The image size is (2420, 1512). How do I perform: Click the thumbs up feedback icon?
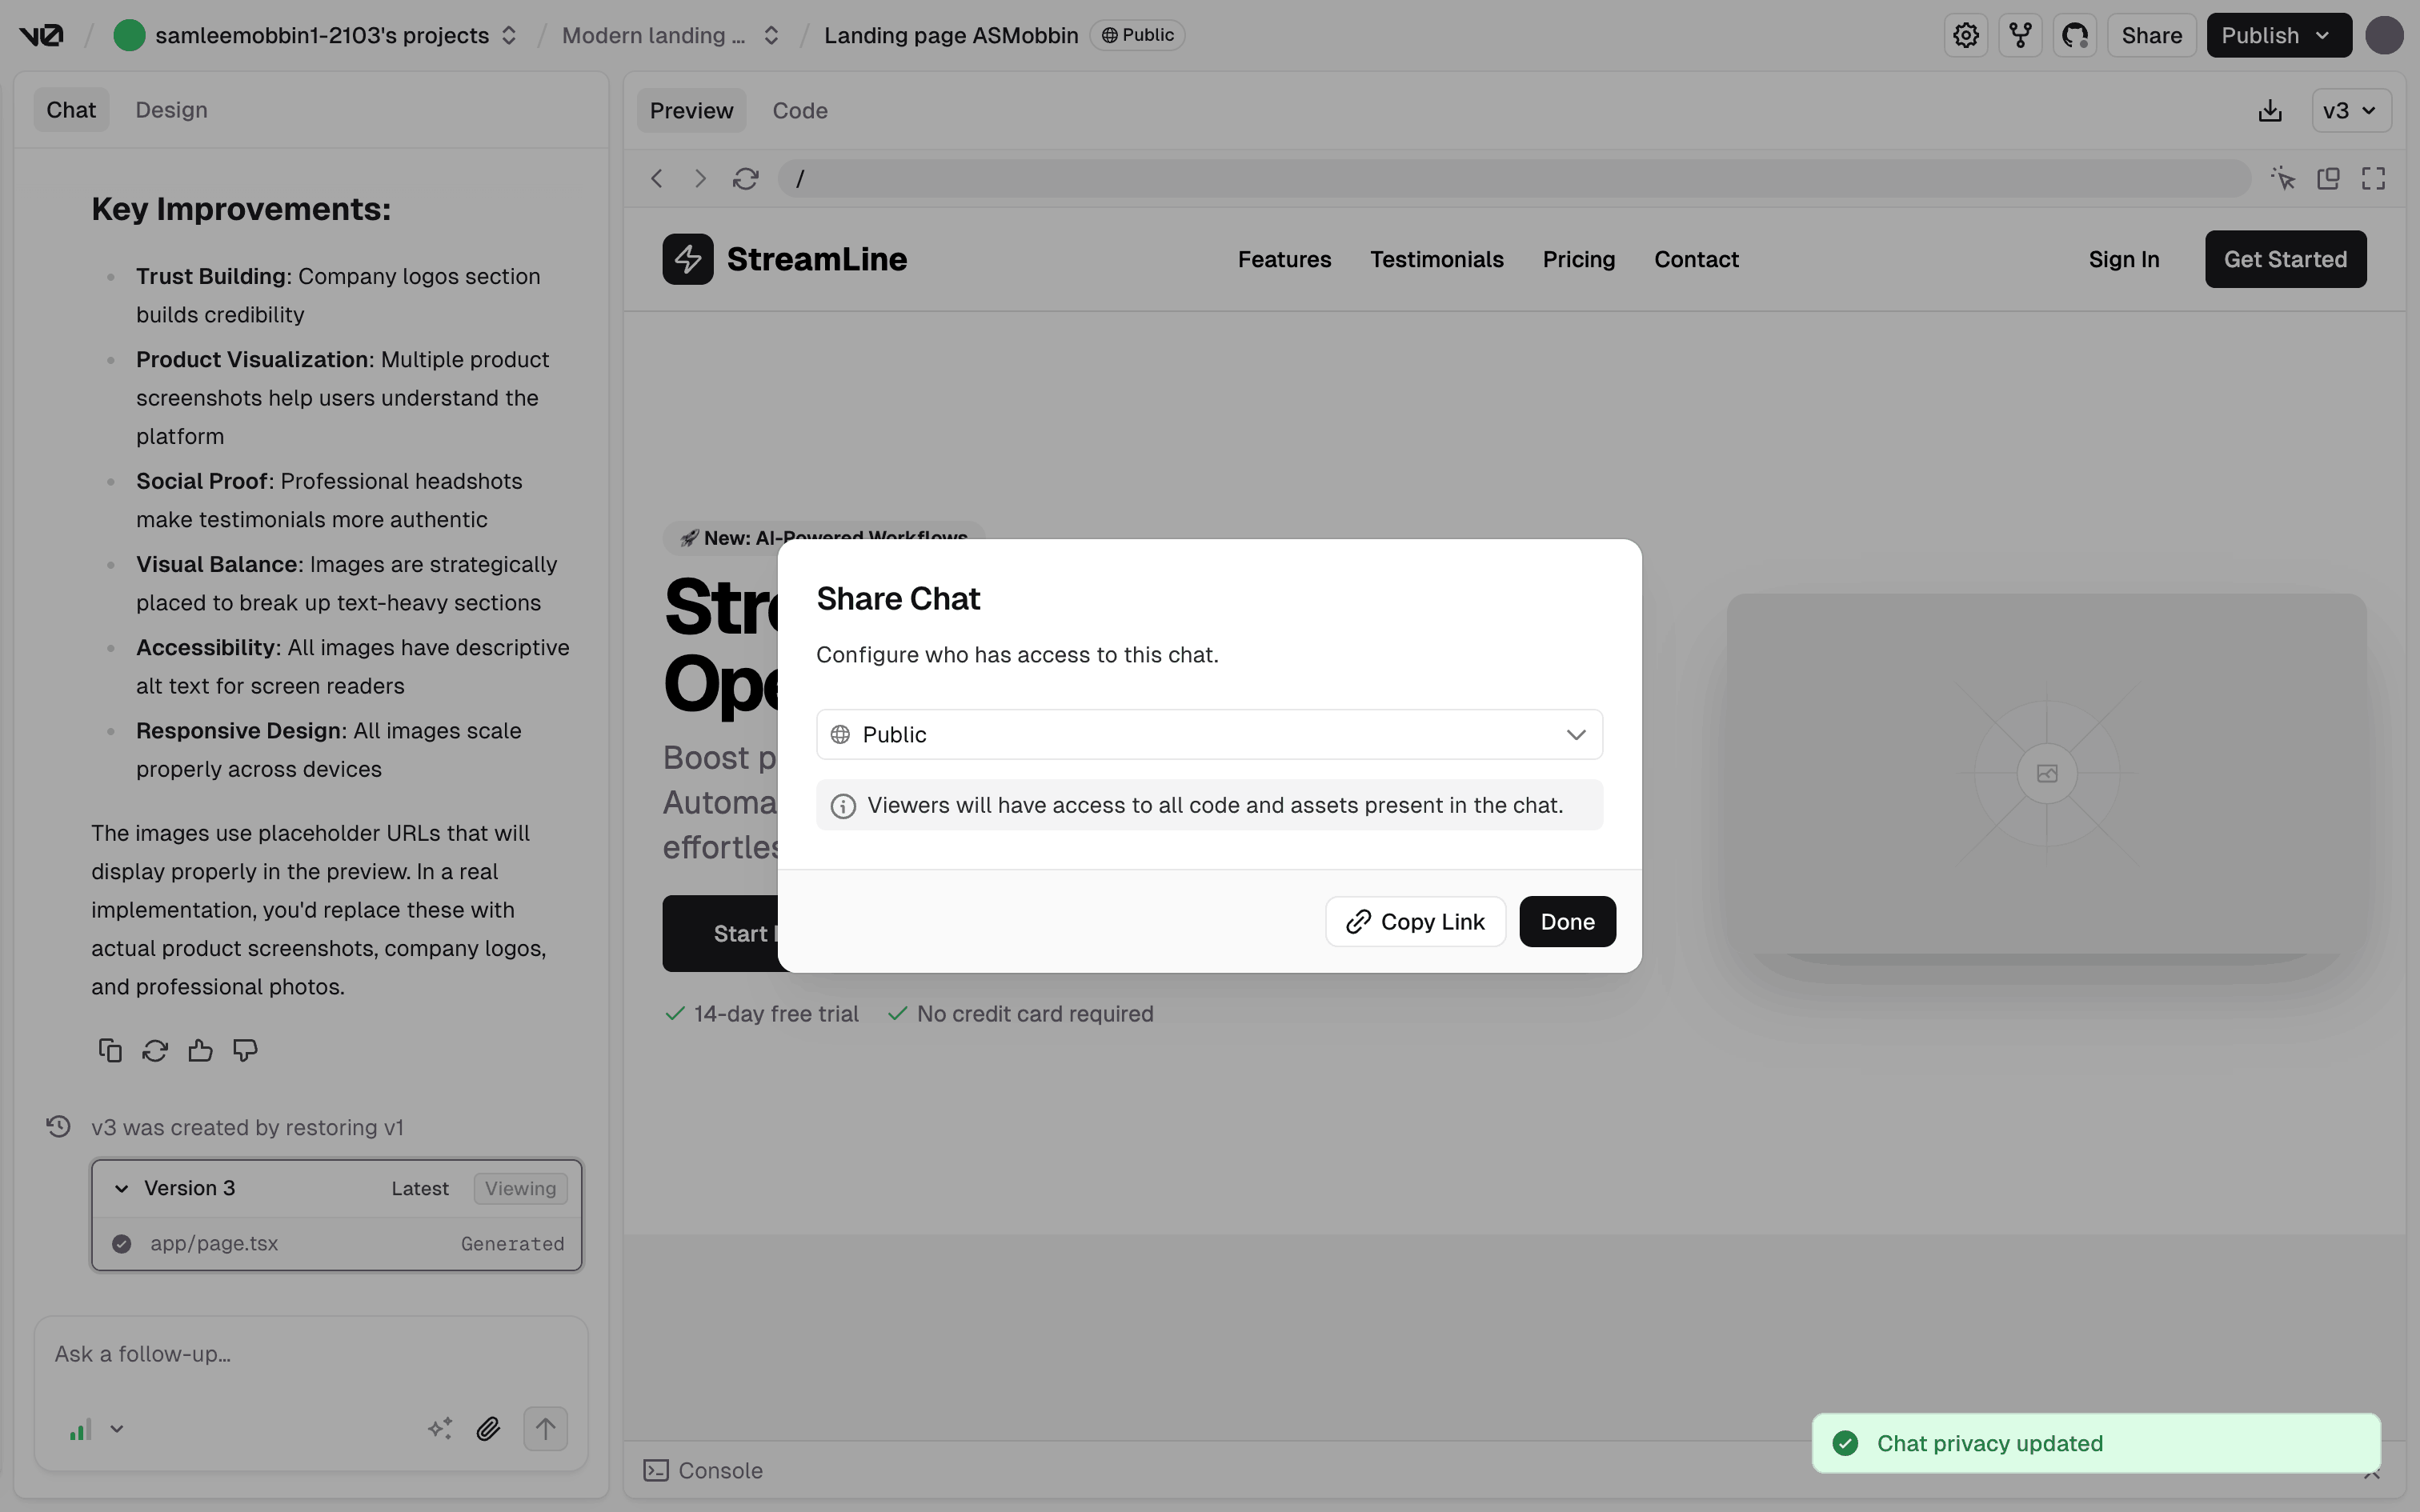point(200,1050)
